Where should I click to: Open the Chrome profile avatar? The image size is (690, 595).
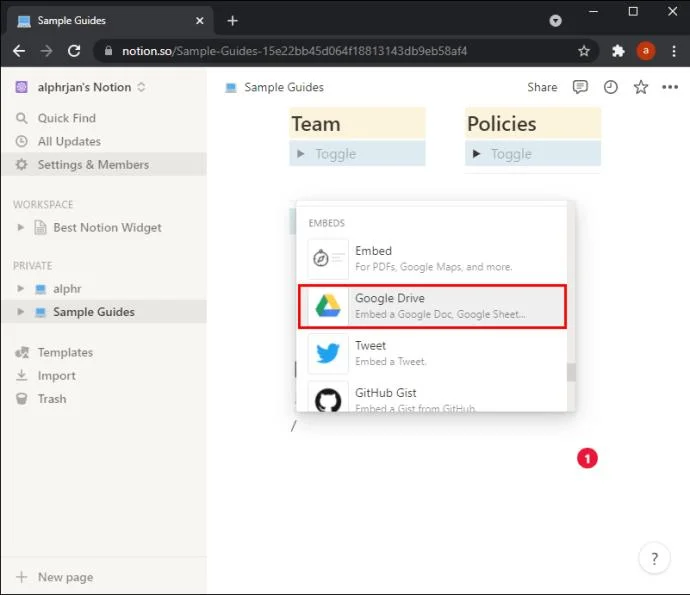pyautogui.click(x=646, y=51)
